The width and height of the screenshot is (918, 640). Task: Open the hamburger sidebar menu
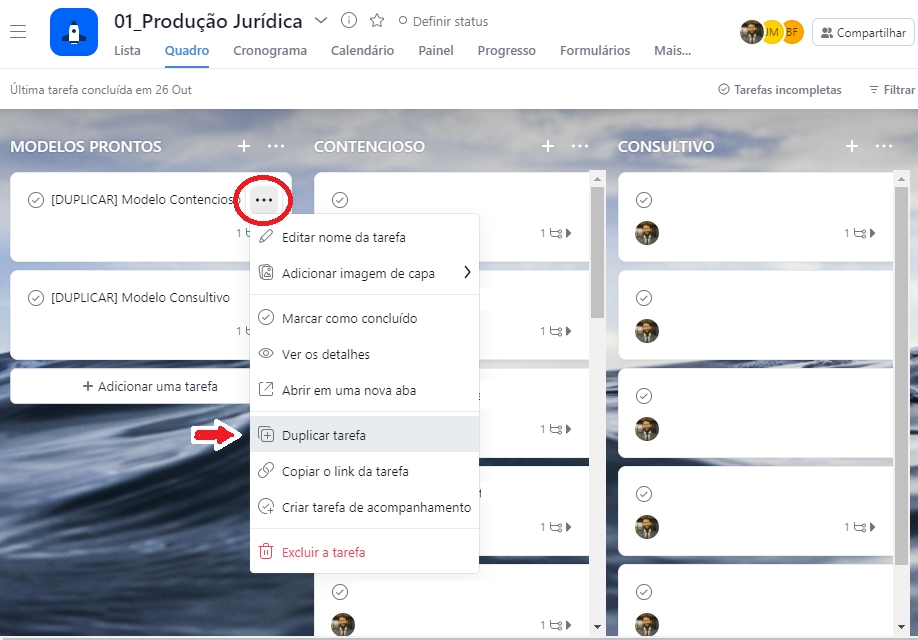(18, 32)
